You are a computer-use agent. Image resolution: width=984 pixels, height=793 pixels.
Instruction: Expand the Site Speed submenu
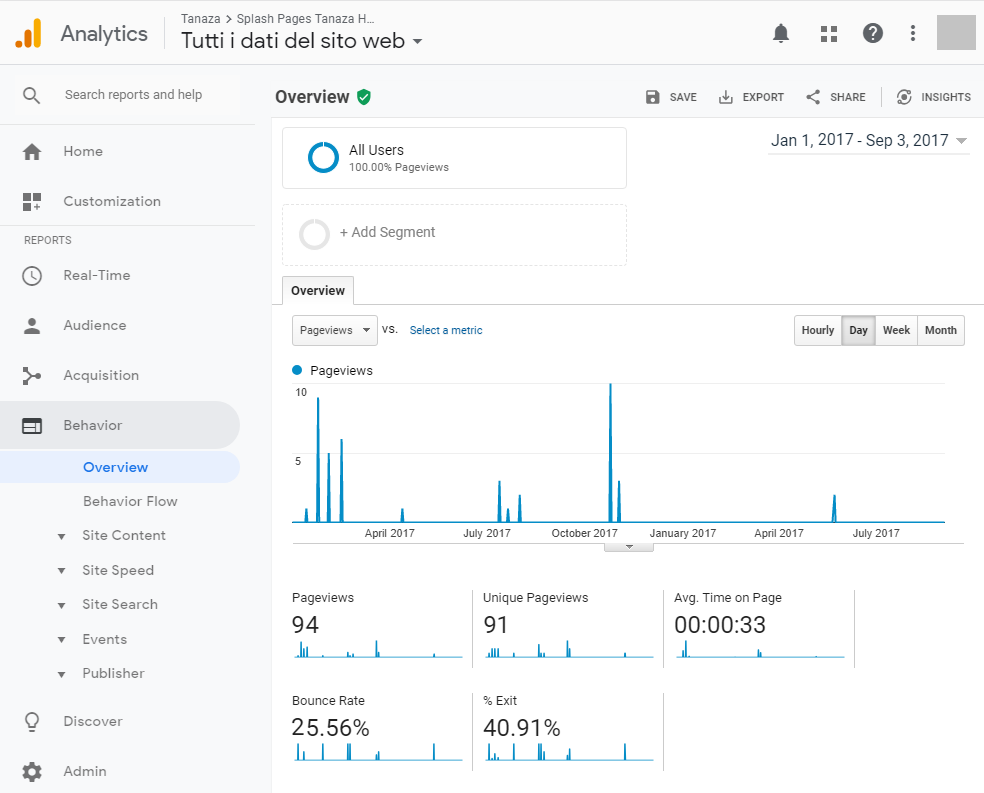pyautogui.click(x=62, y=571)
